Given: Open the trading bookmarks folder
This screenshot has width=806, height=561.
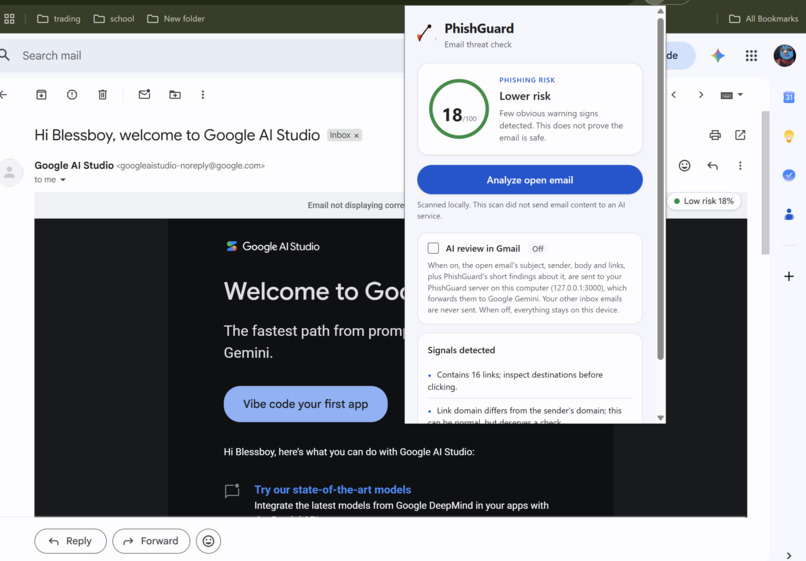Looking at the screenshot, I should point(59,19).
